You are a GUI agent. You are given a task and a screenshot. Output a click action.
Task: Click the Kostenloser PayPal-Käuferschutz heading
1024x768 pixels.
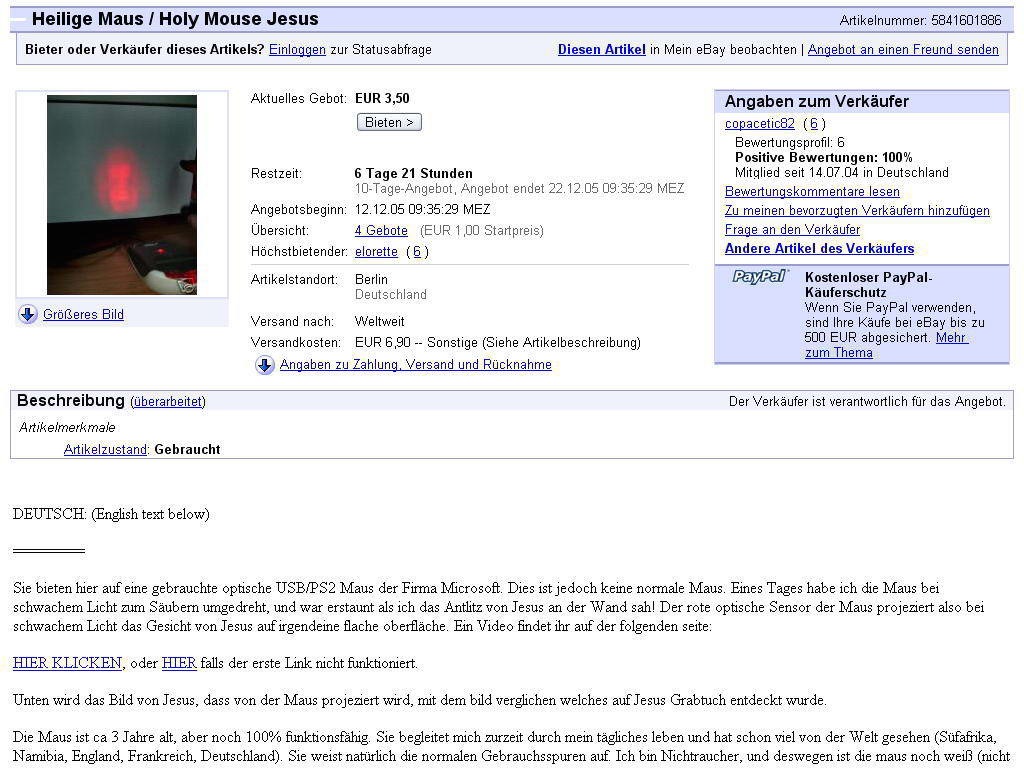pyautogui.click(x=869, y=285)
